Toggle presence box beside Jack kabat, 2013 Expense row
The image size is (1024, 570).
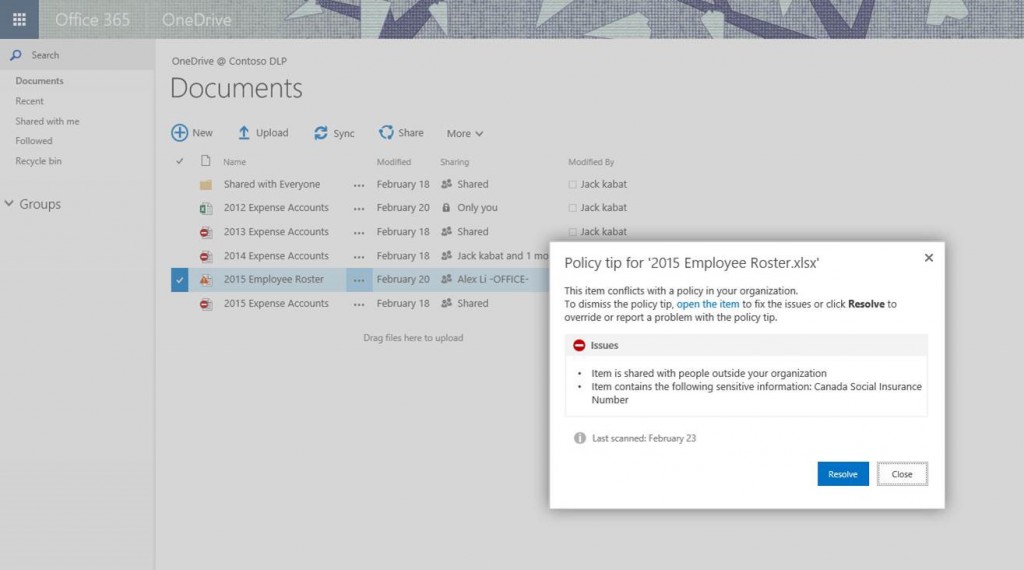[x=573, y=232]
